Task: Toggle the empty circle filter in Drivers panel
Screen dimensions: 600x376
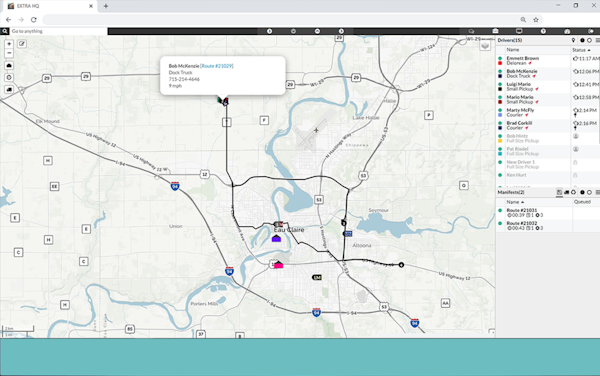Action: point(589,40)
